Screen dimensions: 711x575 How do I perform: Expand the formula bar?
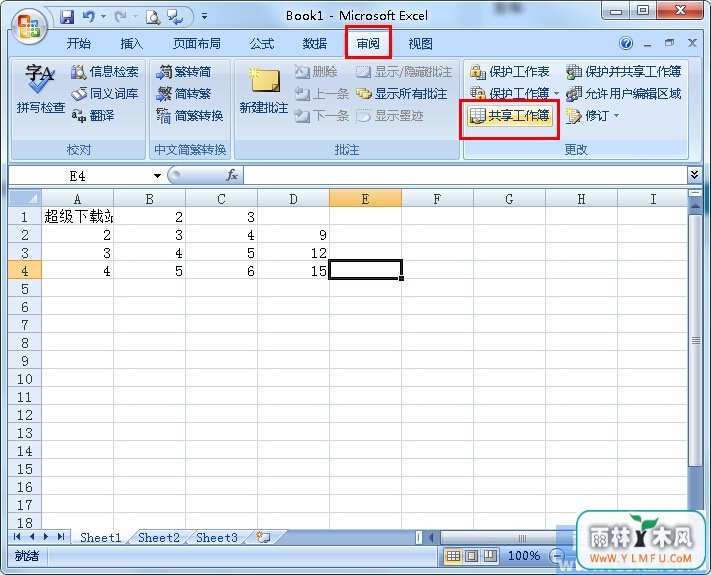click(x=694, y=175)
